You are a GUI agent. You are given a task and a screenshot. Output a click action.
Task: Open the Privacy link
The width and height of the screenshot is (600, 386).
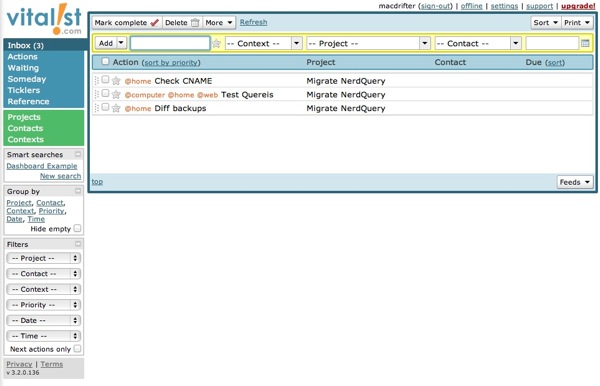click(19, 364)
